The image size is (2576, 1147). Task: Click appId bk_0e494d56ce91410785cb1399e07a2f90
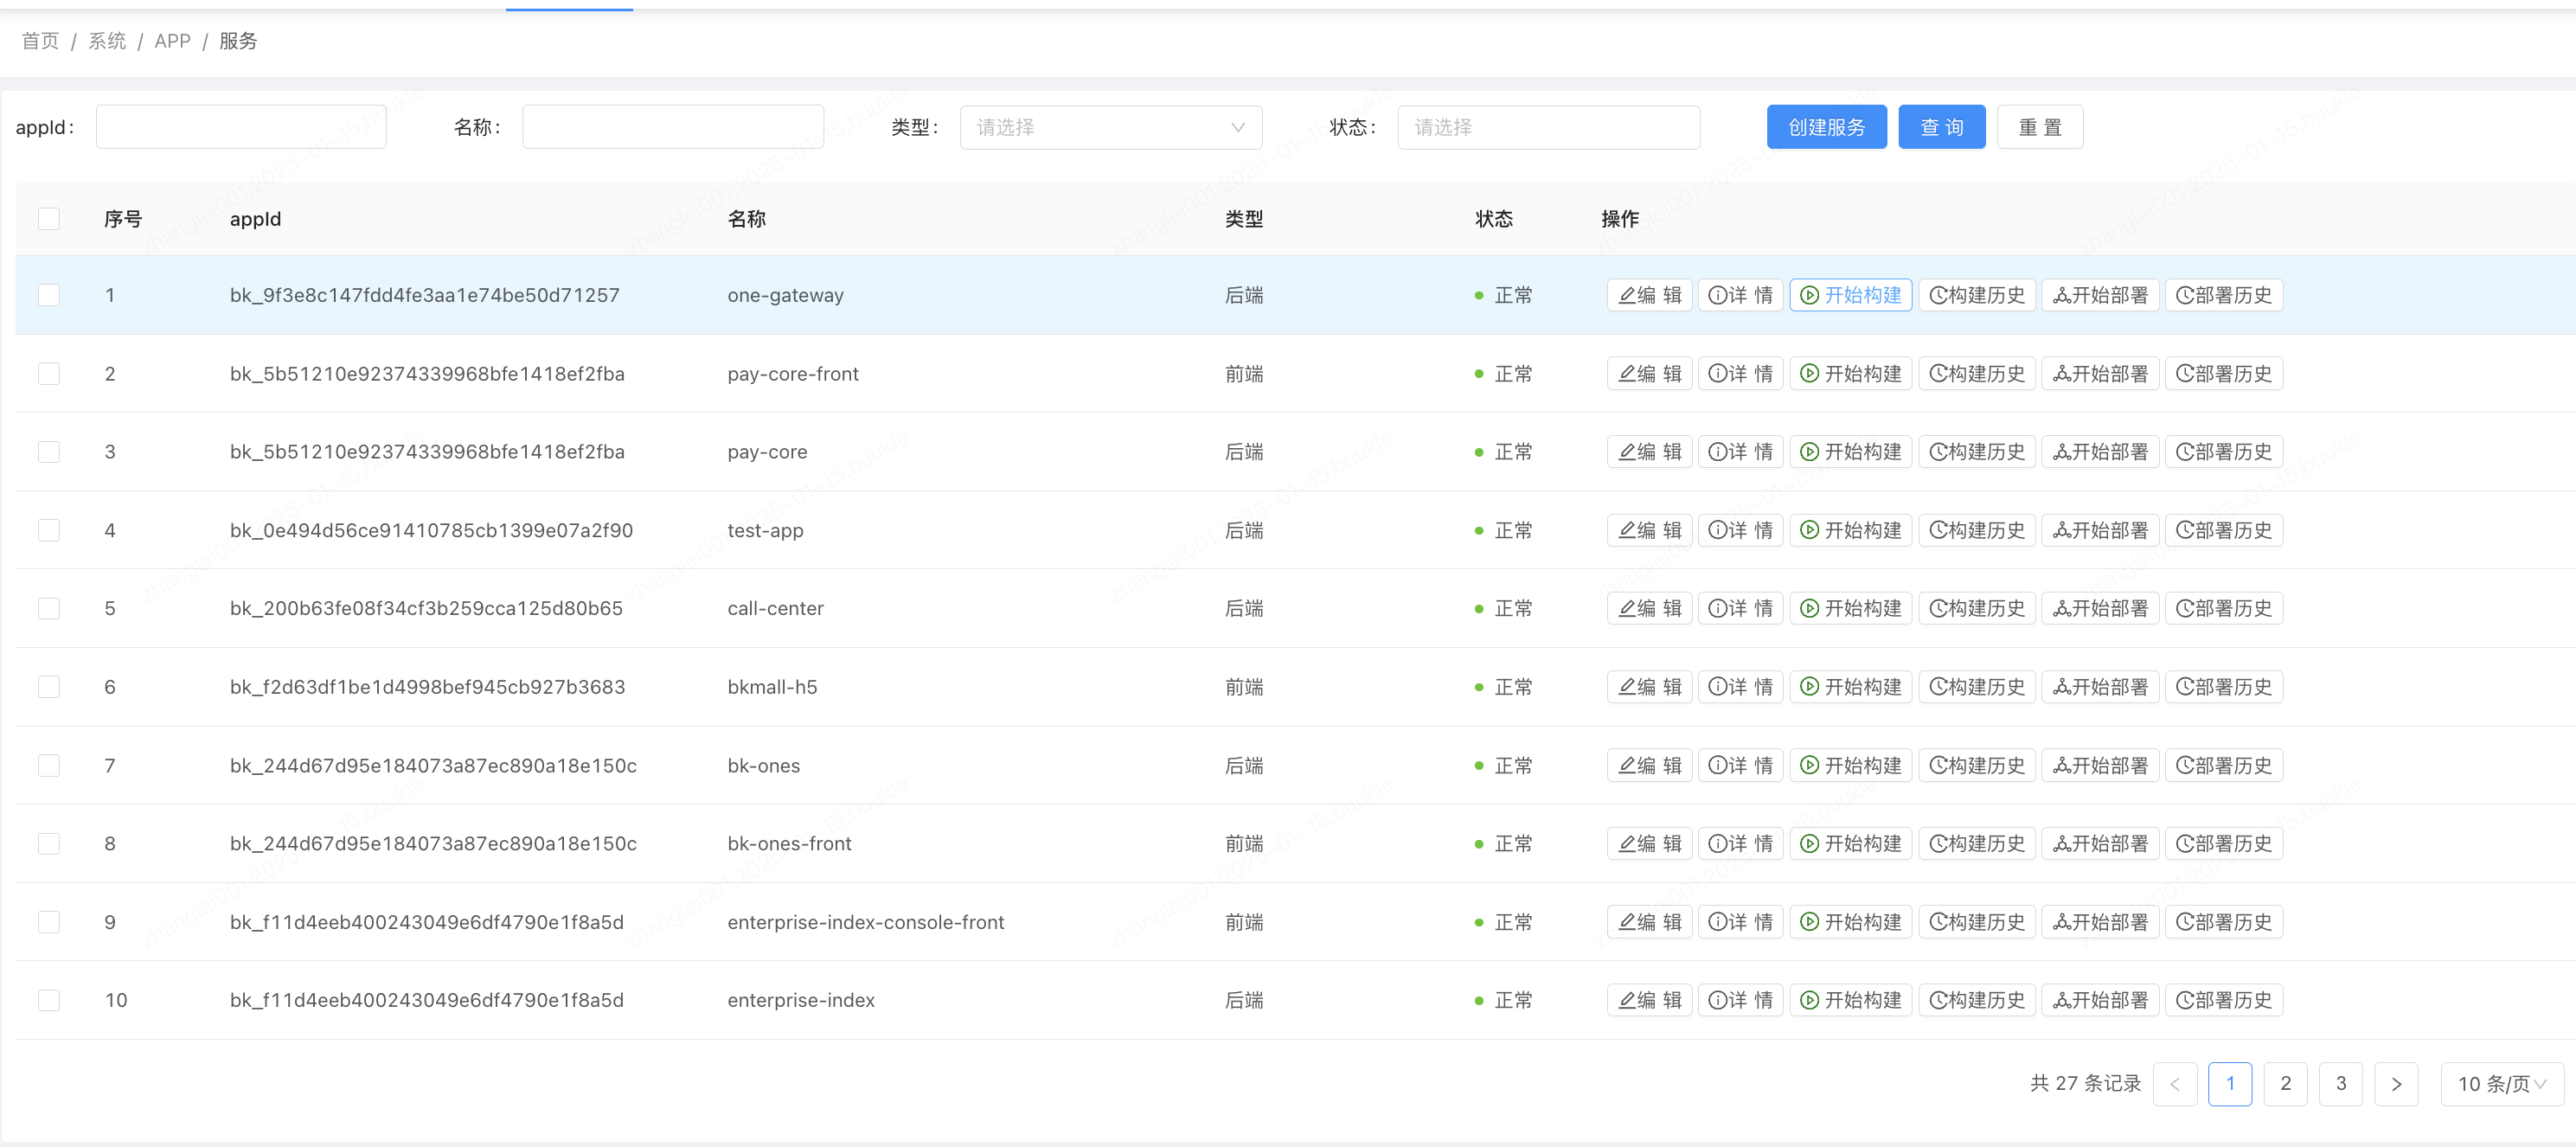tap(431, 530)
